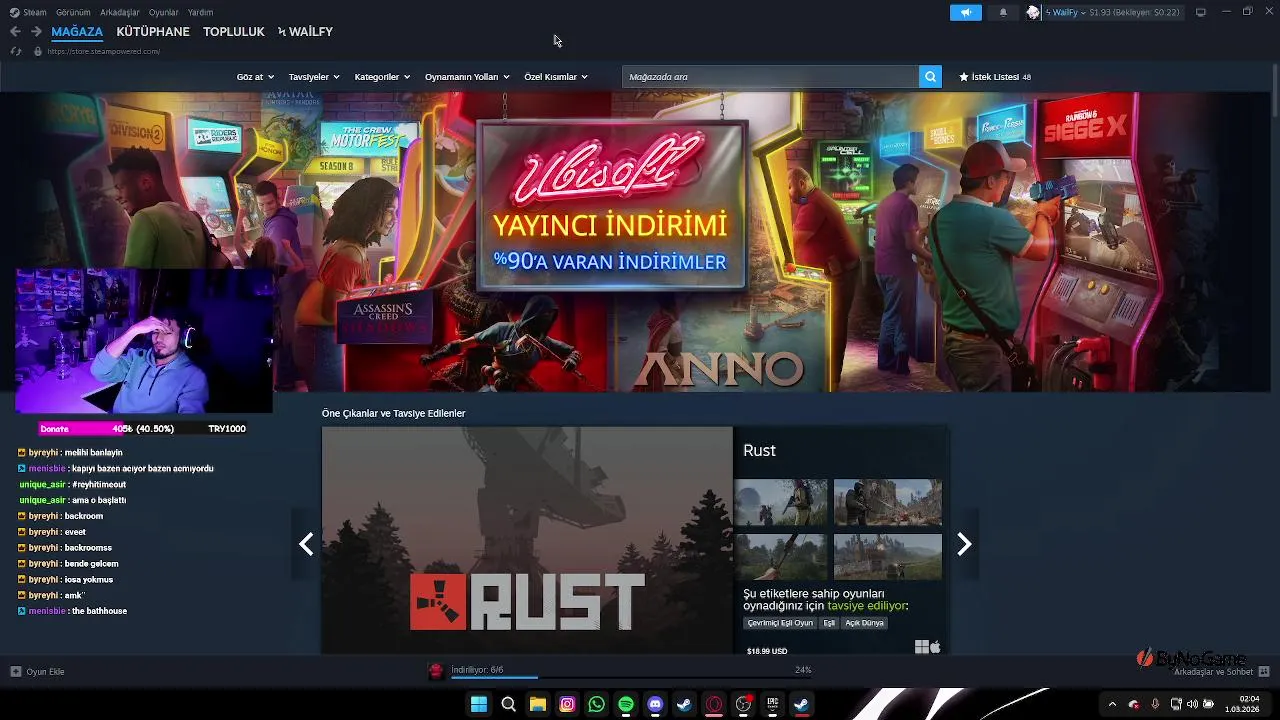Image resolution: width=1280 pixels, height=720 pixels.
Task: Open İstek Listesi wishlist link
Action: [995, 77]
